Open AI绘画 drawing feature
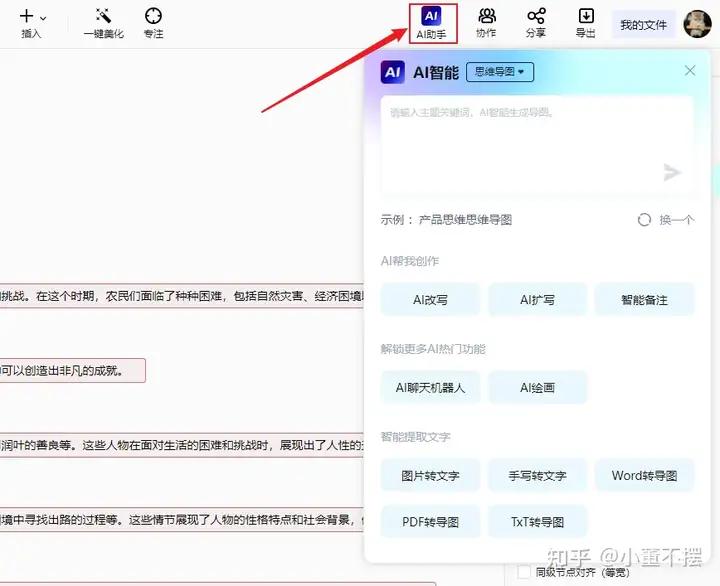 click(x=537, y=388)
